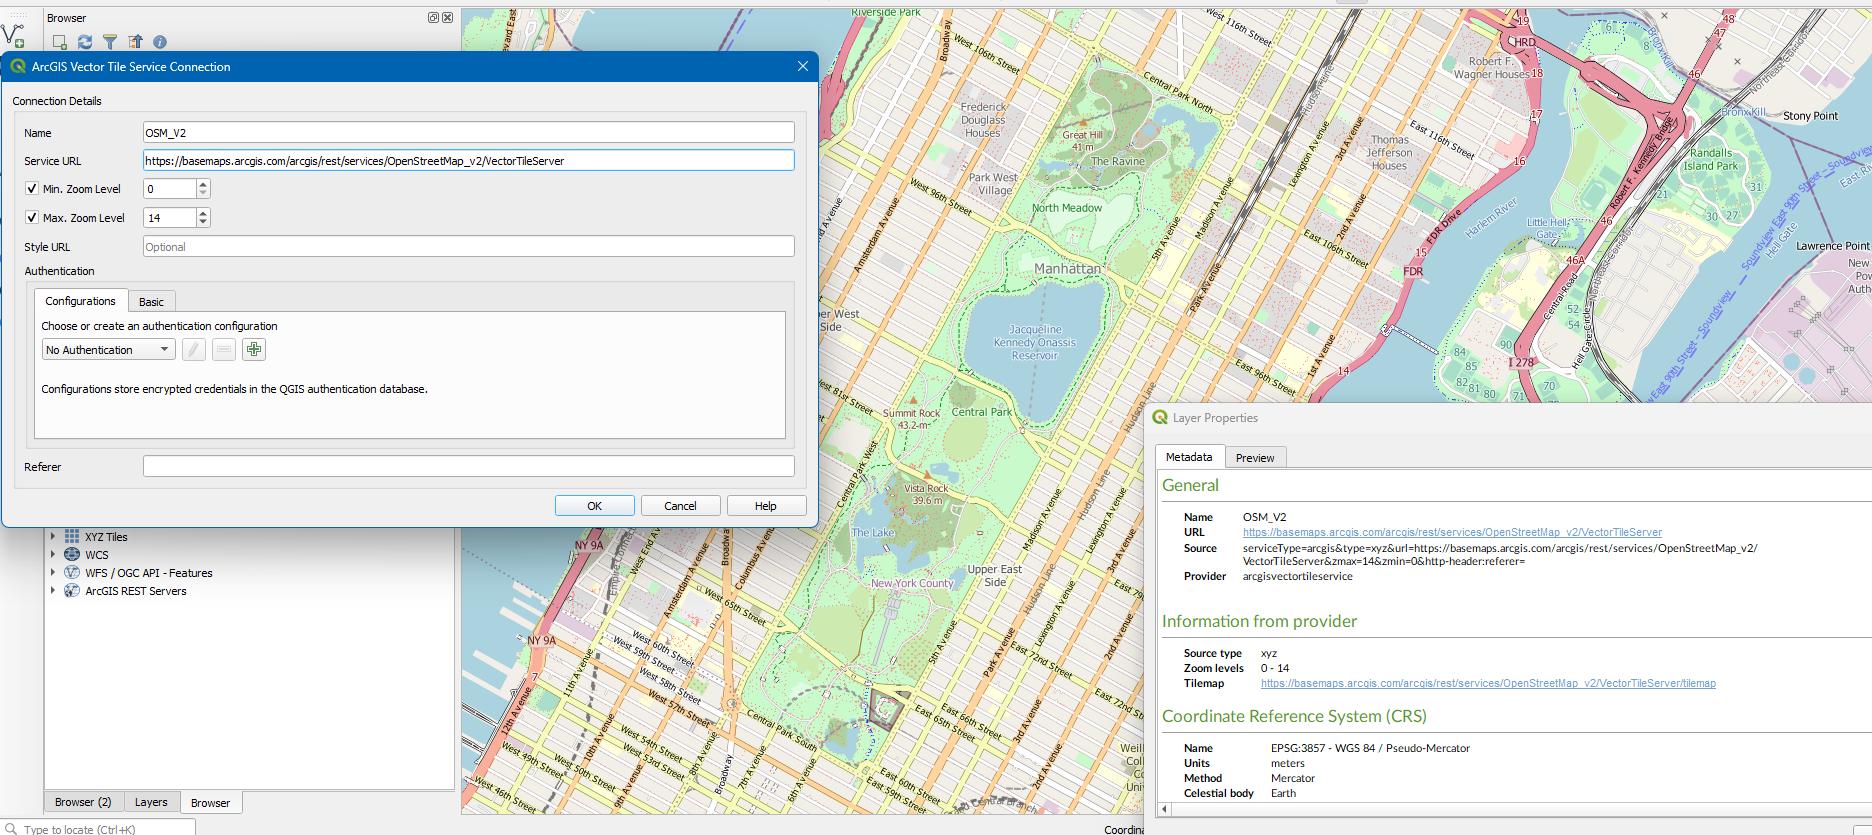
Task: Click the edit authentication configuration pencil icon
Action: (194, 349)
